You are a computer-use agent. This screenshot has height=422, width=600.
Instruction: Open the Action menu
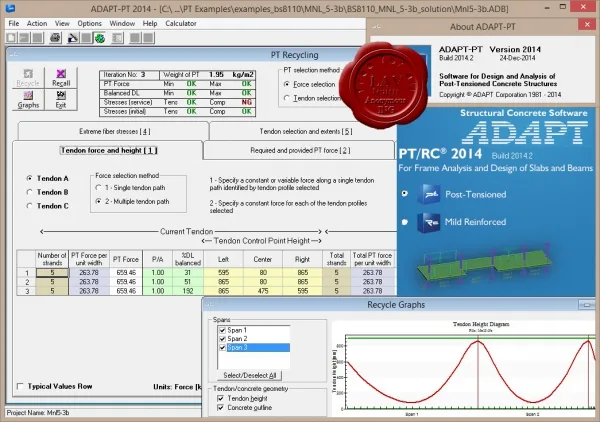tap(37, 23)
